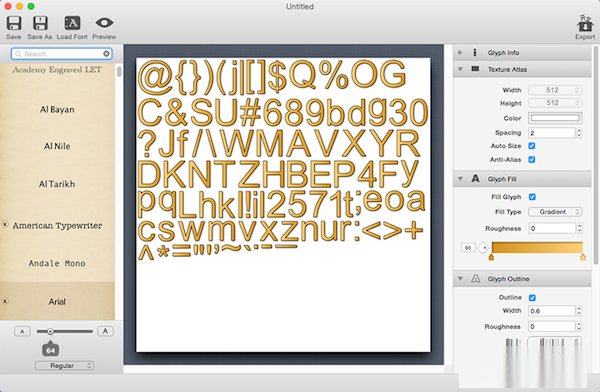Collapse the Texture Atlas section
Image resolution: width=600 pixels, height=392 pixels.
(x=460, y=69)
